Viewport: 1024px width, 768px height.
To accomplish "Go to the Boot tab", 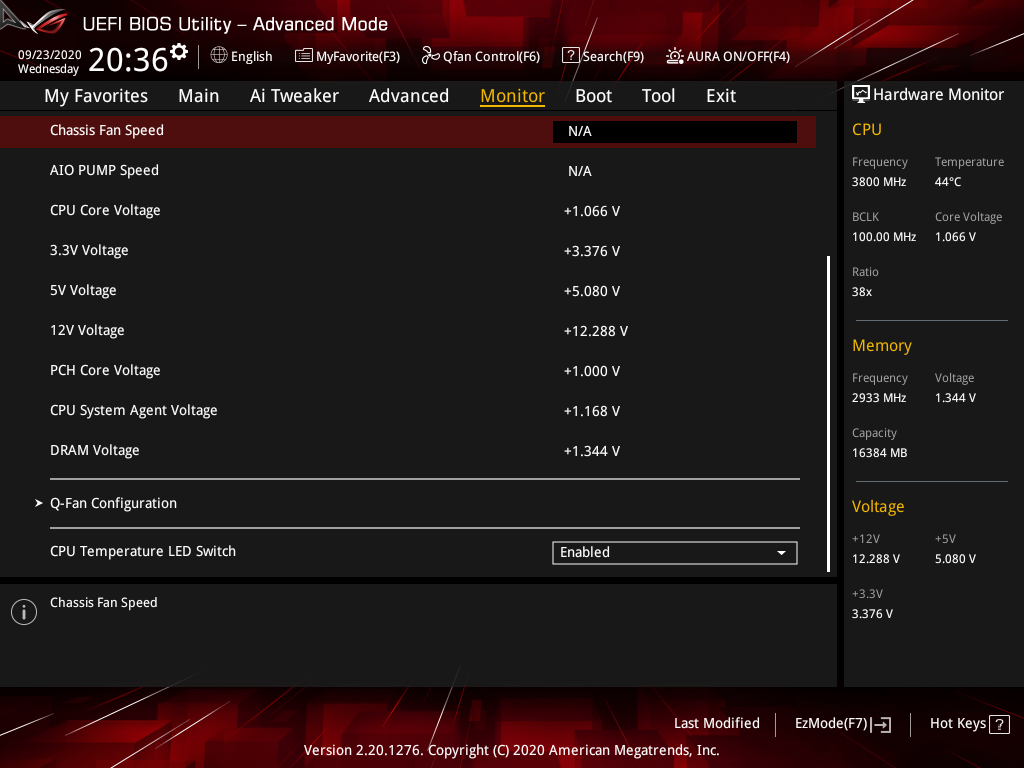I will [593, 96].
